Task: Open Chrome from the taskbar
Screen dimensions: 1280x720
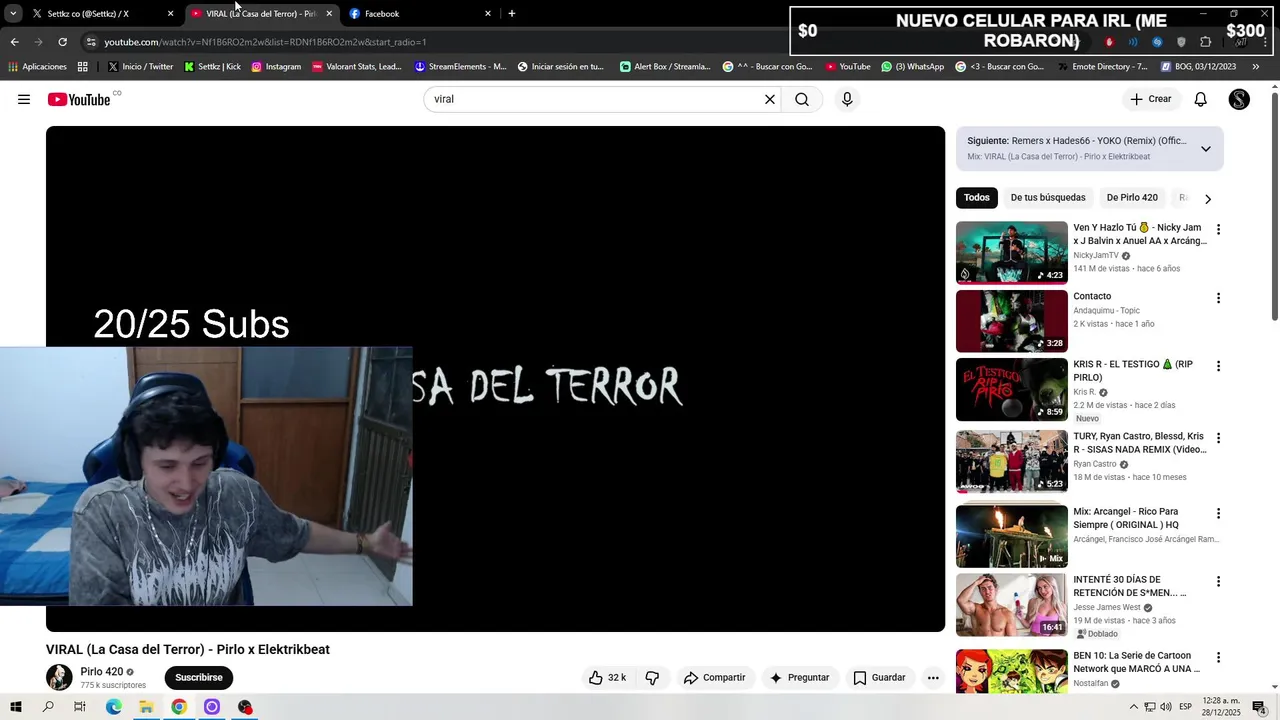Action: pos(179,707)
